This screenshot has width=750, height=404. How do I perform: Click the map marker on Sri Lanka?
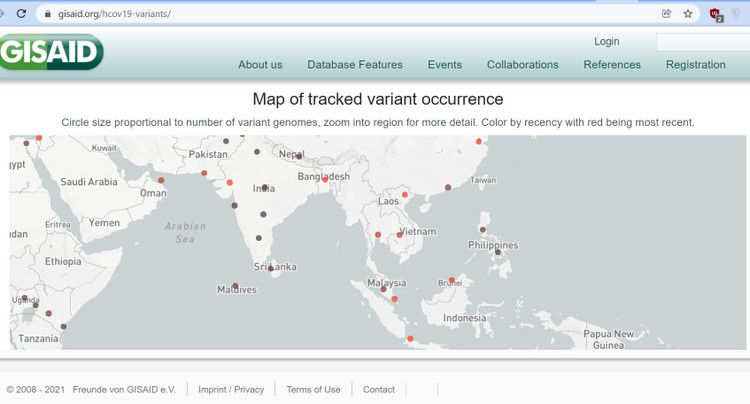pyautogui.click(x=271, y=268)
